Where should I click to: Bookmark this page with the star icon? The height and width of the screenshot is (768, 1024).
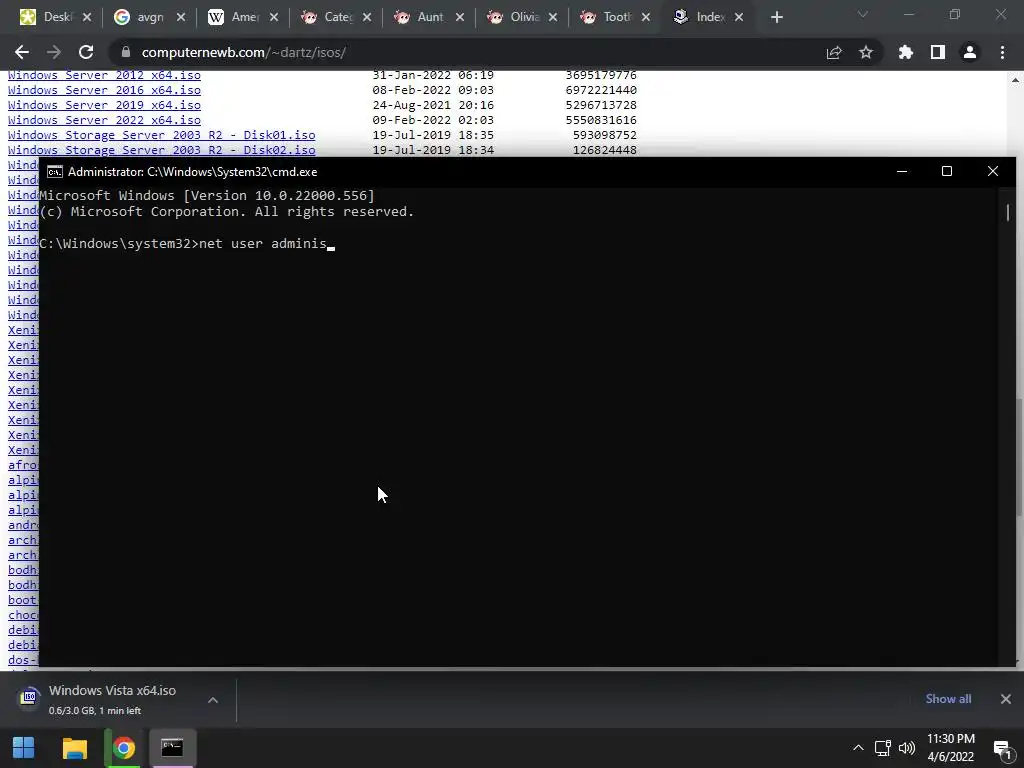[x=866, y=52]
